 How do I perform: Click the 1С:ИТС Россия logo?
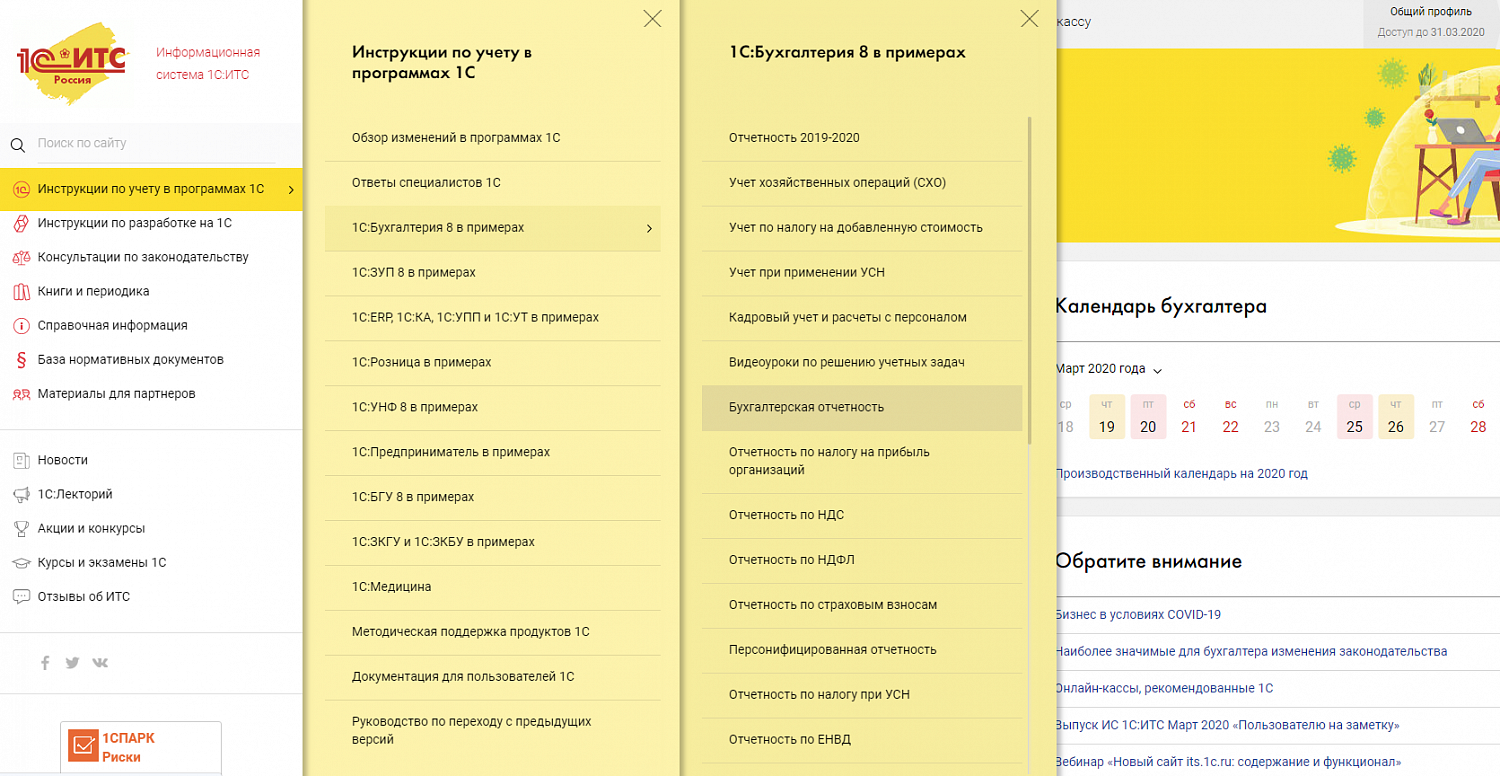point(72,64)
